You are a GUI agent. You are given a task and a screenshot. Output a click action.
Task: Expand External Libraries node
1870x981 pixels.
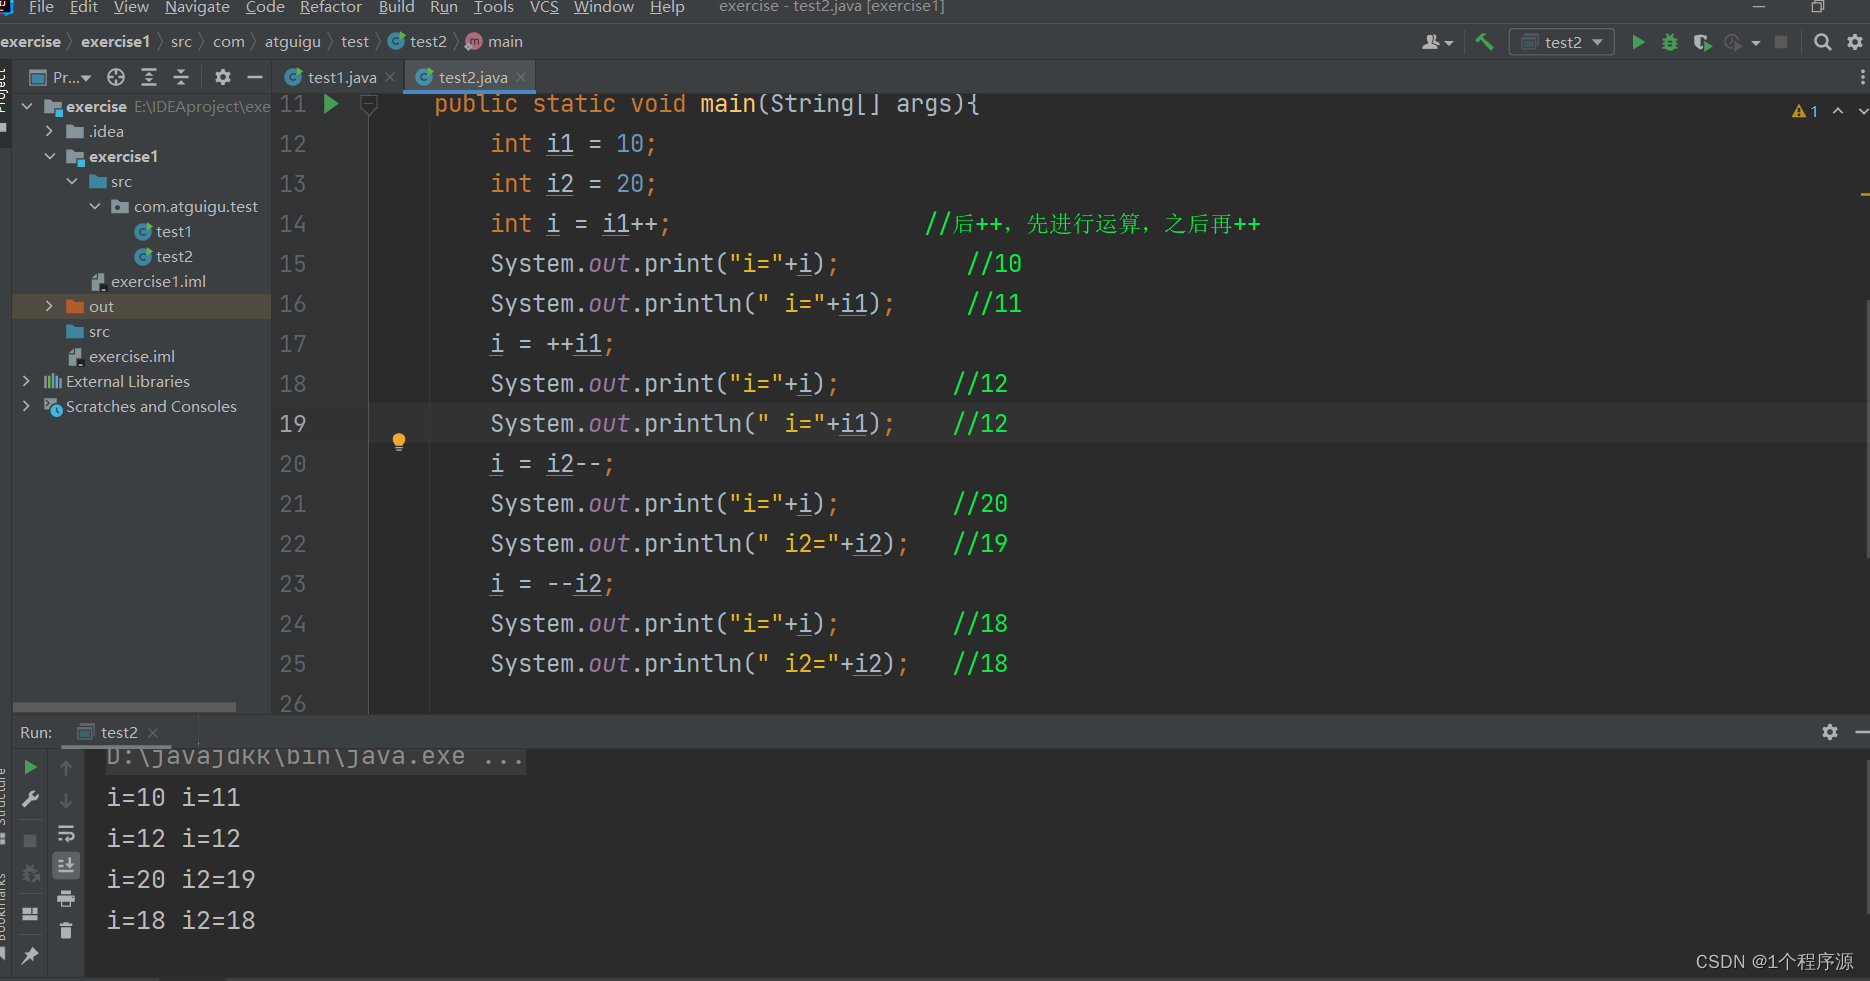27,381
